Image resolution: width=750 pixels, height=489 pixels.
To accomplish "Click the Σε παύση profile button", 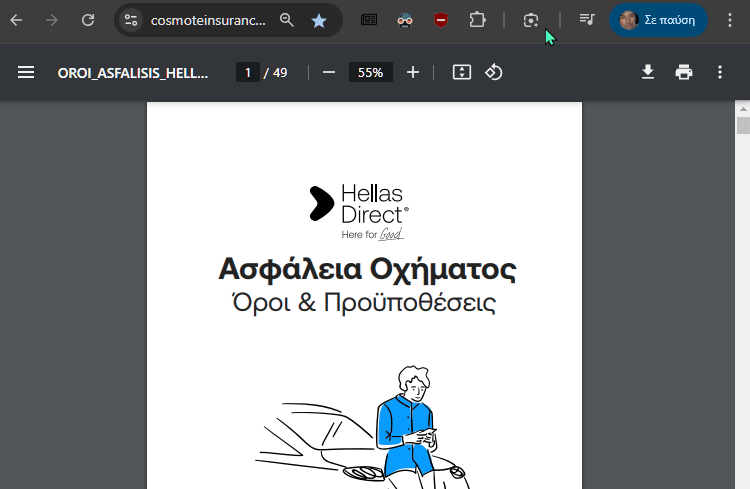I will (658, 20).
